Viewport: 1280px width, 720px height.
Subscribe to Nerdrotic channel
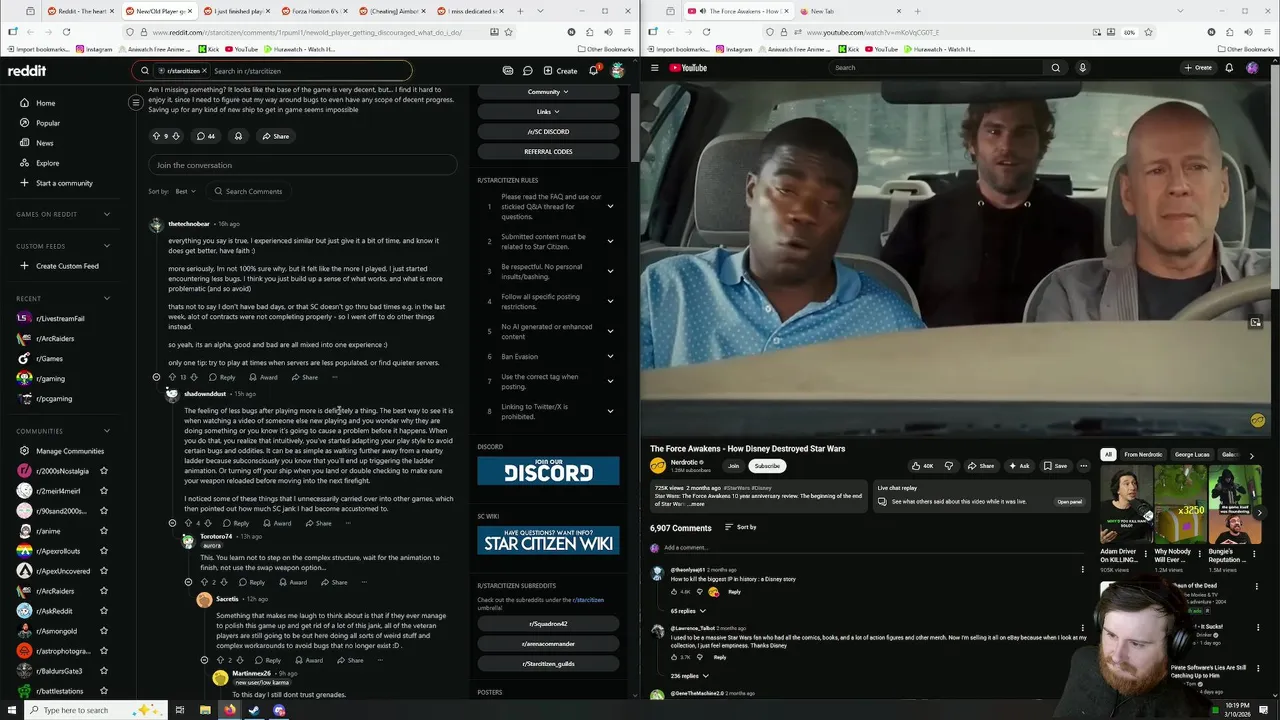767,466
